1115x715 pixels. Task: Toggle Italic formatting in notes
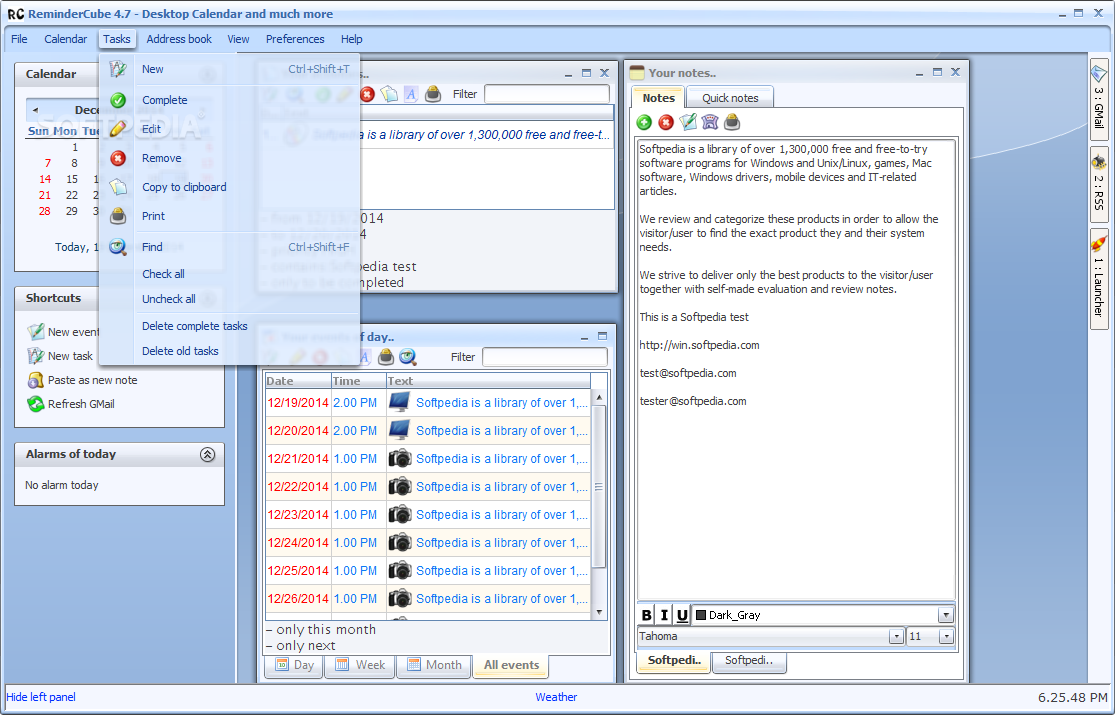[664, 615]
